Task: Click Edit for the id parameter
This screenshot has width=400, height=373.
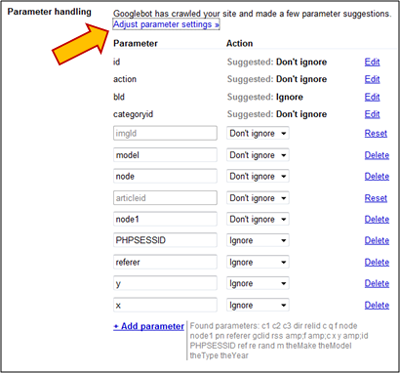Action: (x=372, y=62)
